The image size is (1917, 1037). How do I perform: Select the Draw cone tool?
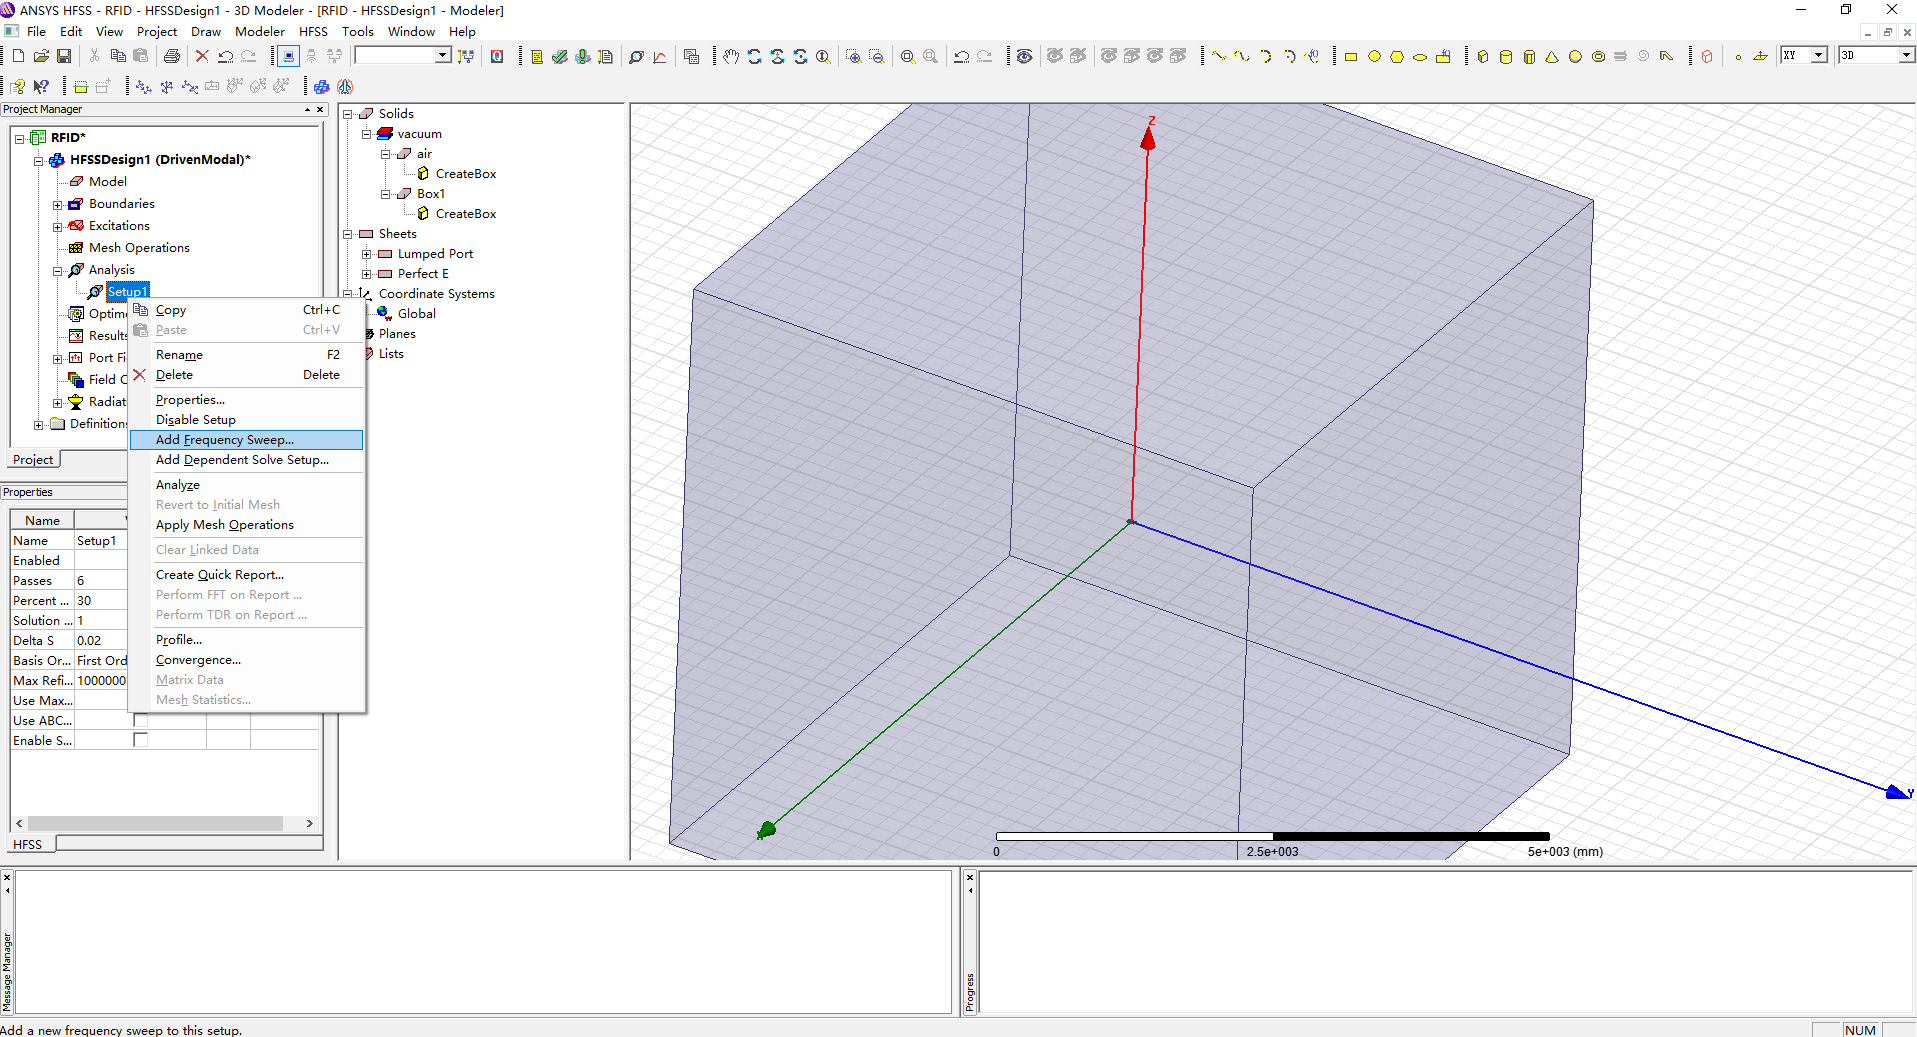[x=1552, y=57]
